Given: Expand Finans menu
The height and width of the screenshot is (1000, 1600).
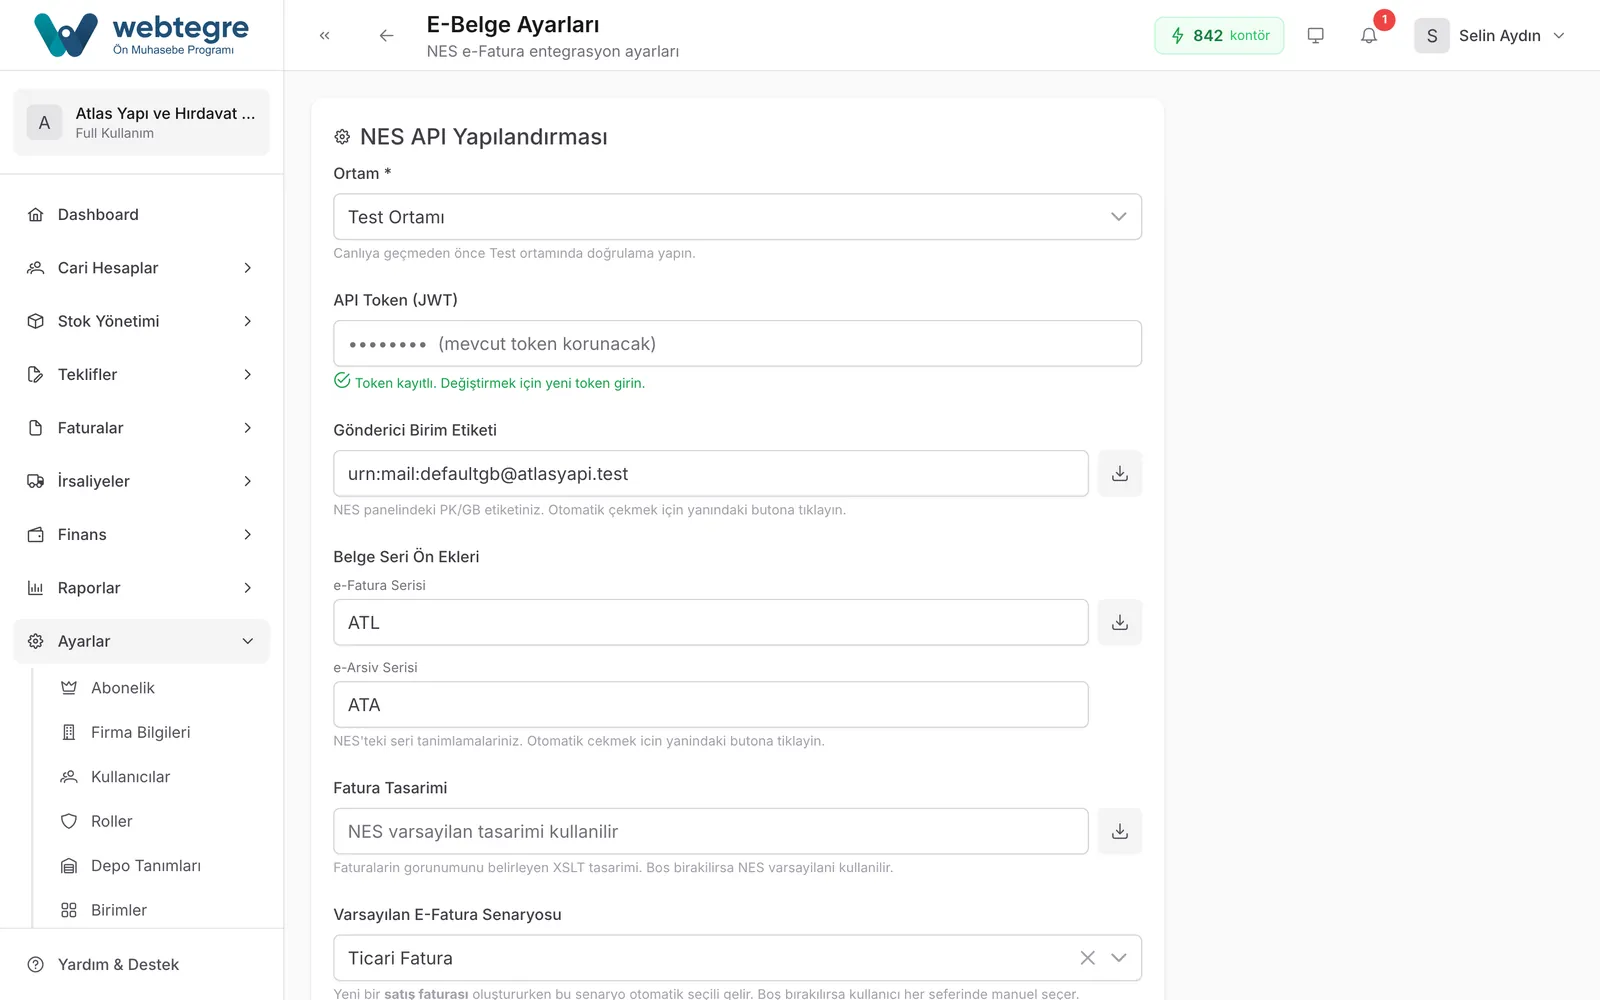Looking at the screenshot, I should pos(141,535).
